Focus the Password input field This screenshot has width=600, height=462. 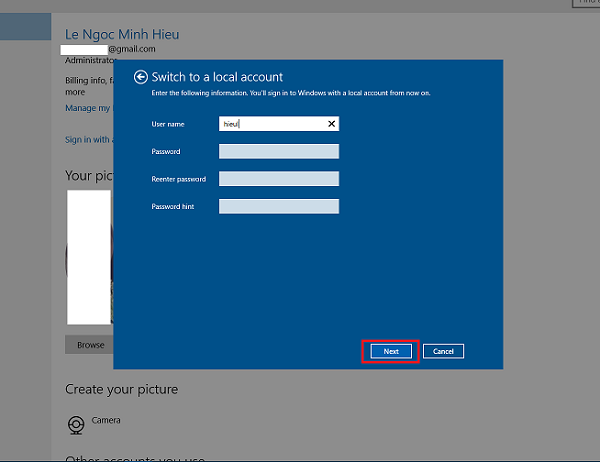tap(278, 152)
